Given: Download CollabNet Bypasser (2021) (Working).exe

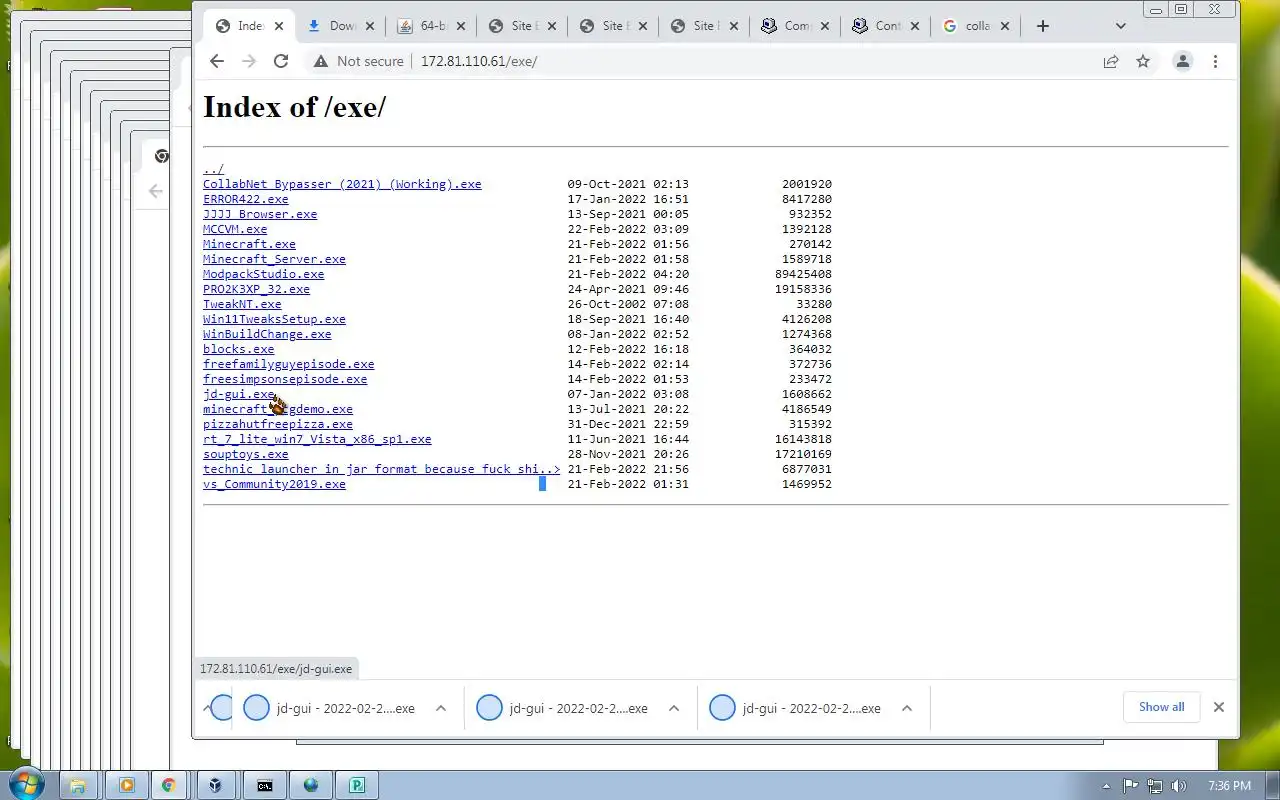Looking at the screenshot, I should (x=342, y=184).
